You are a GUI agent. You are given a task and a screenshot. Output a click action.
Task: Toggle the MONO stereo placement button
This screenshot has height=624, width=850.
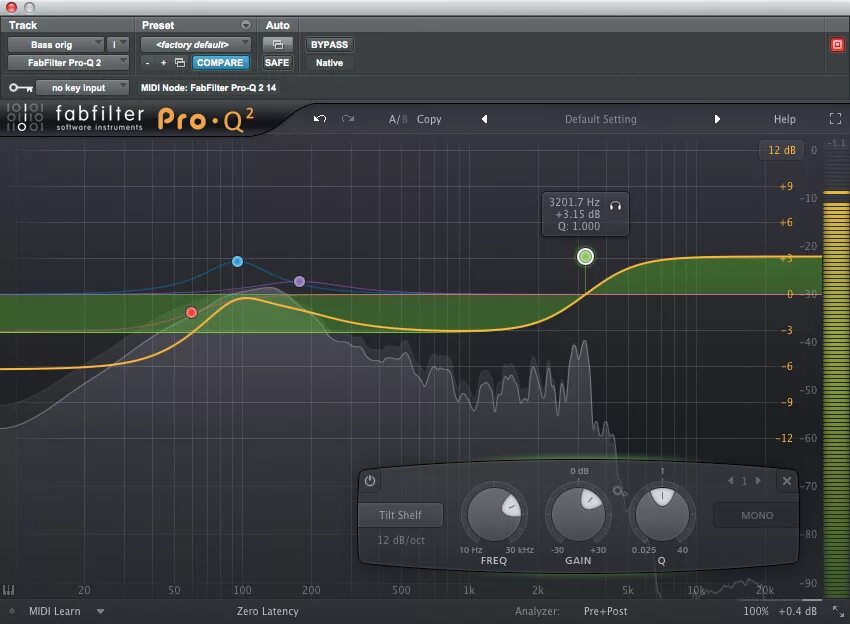pyautogui.click(x=757, y=516)
